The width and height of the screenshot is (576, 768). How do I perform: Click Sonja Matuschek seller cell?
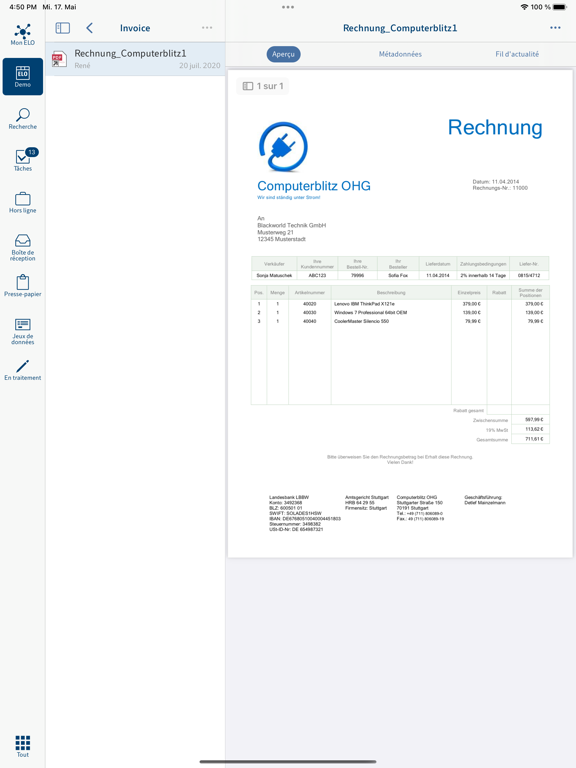pyautogui.click(x=274, y=275)
